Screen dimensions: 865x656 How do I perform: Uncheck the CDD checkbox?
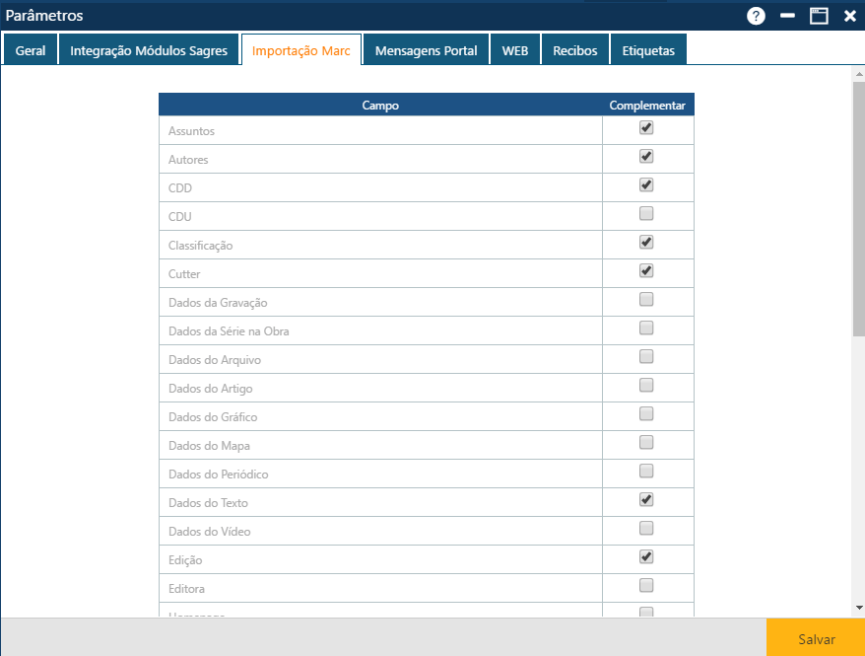[646, 187]
